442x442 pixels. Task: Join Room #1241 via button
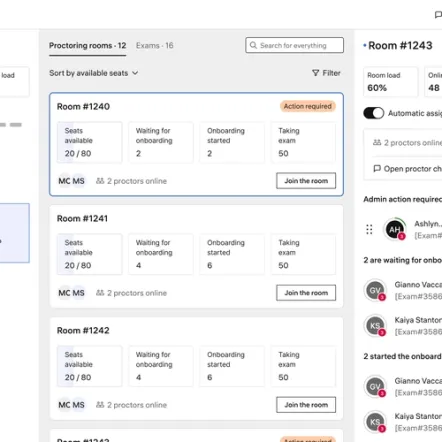(306, 293)
